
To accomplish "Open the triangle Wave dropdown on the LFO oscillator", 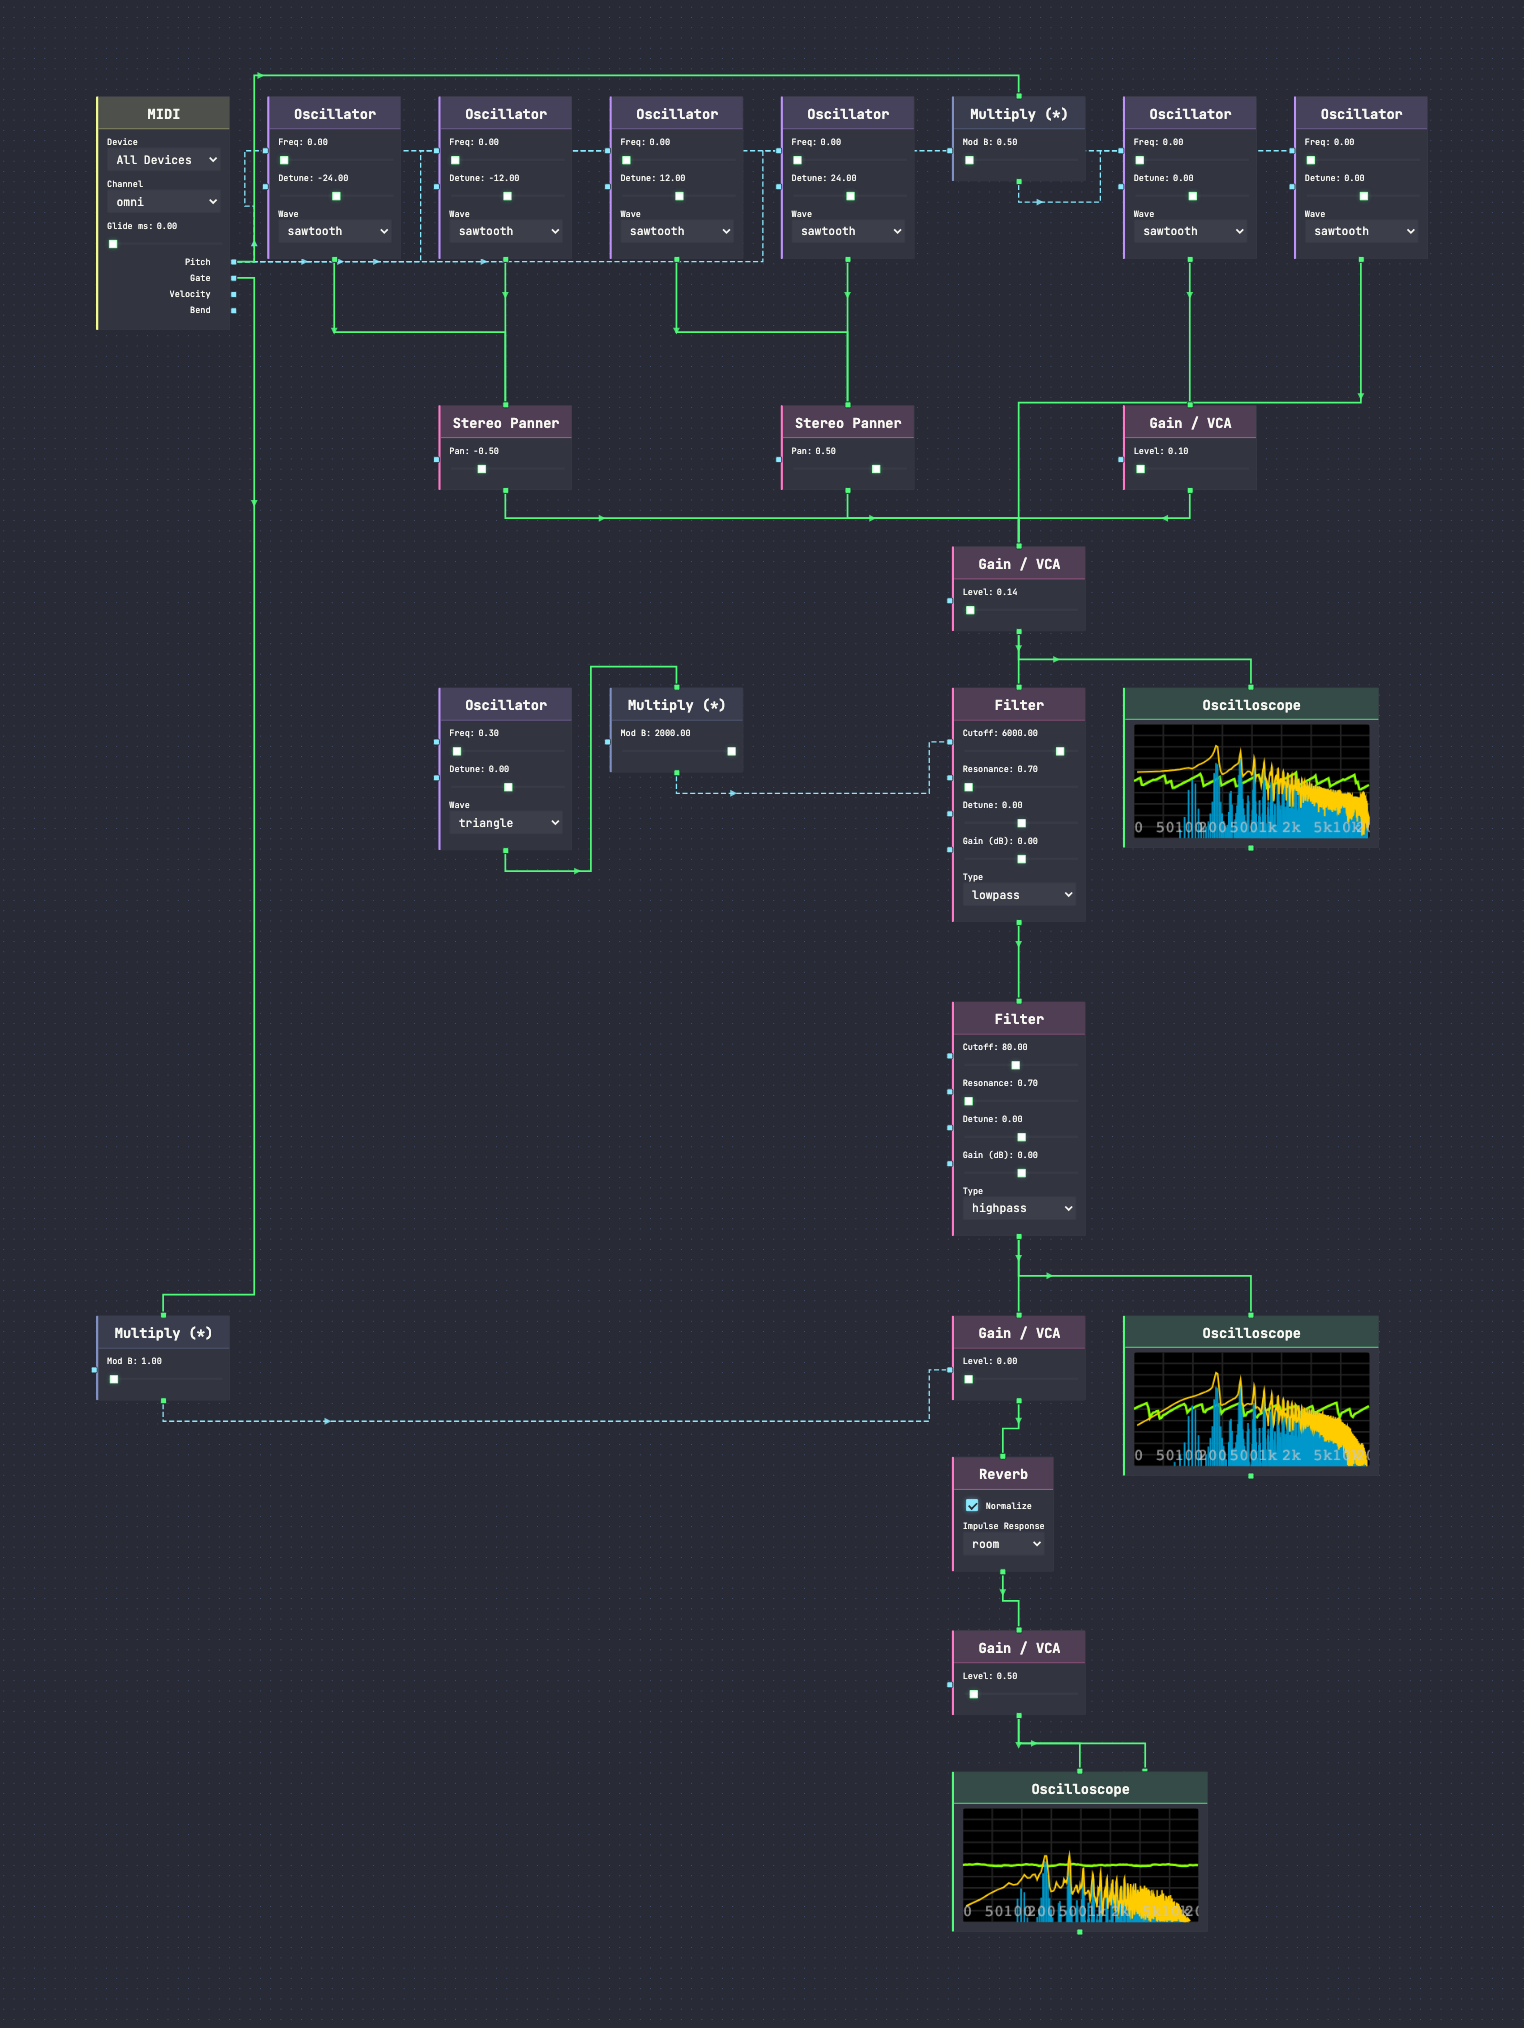I will (x=506, y=823).
